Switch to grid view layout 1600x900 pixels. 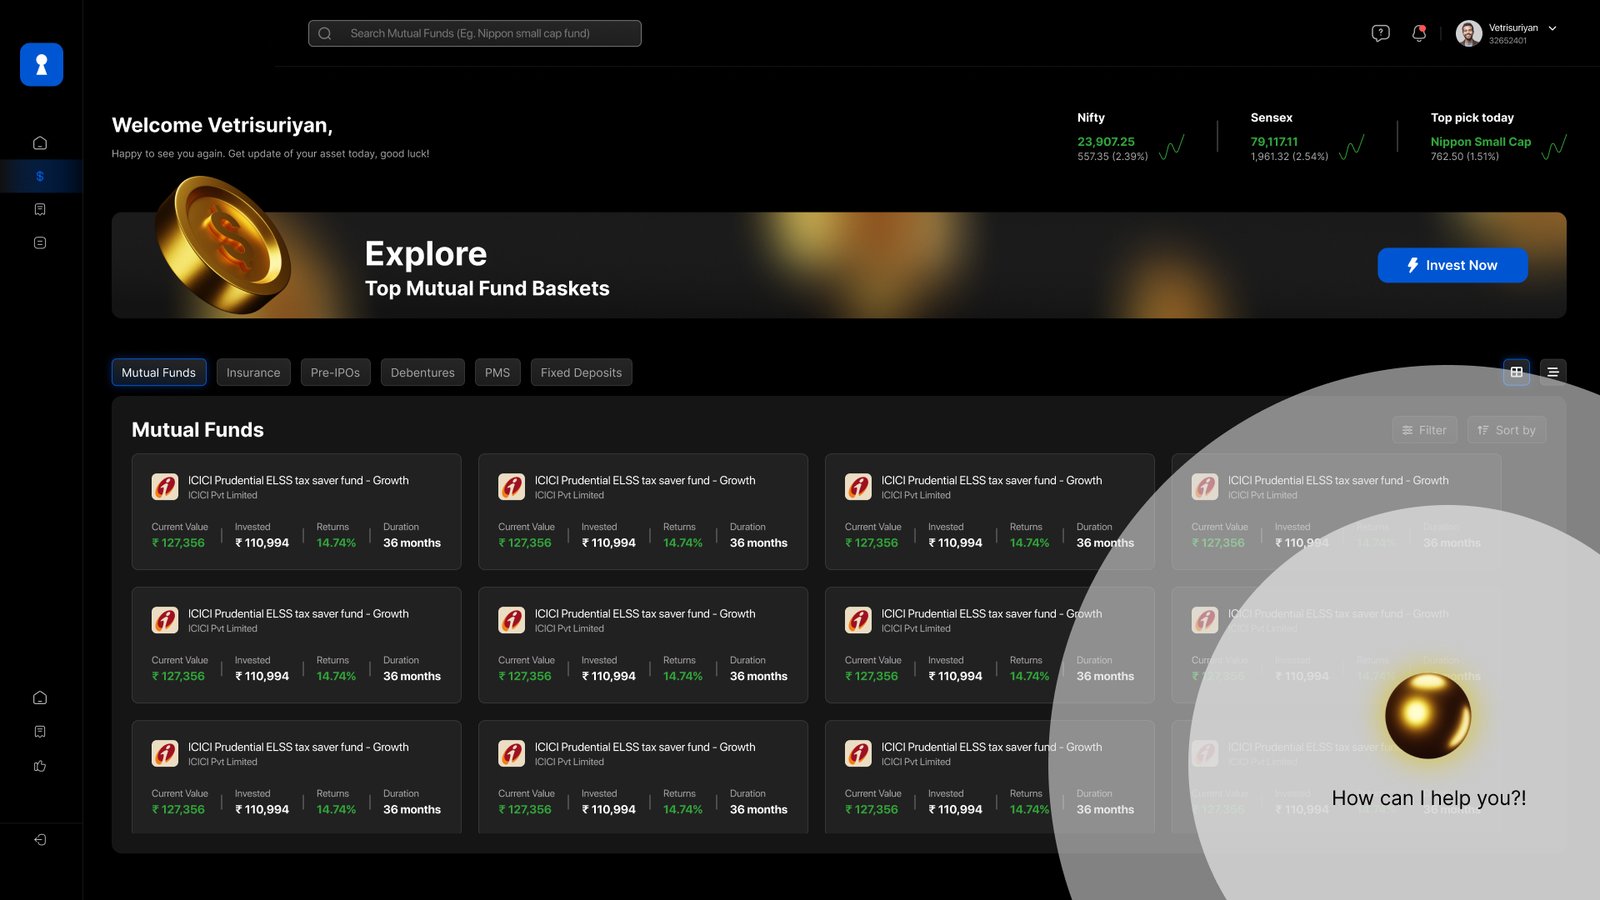(1516, 372)
